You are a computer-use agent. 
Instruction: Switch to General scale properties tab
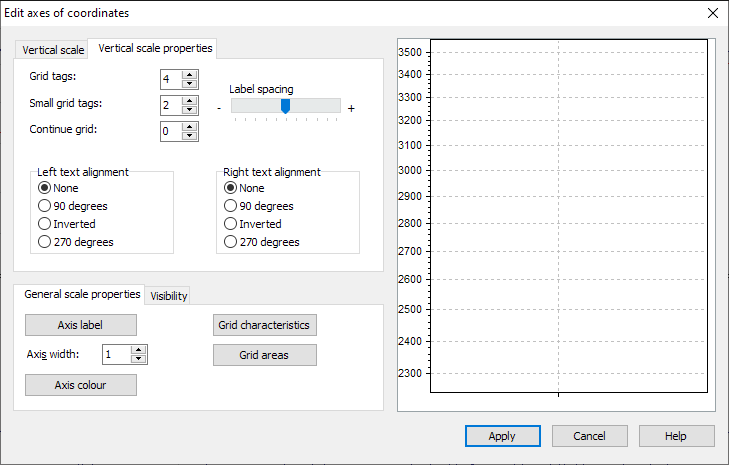(82, 294)
